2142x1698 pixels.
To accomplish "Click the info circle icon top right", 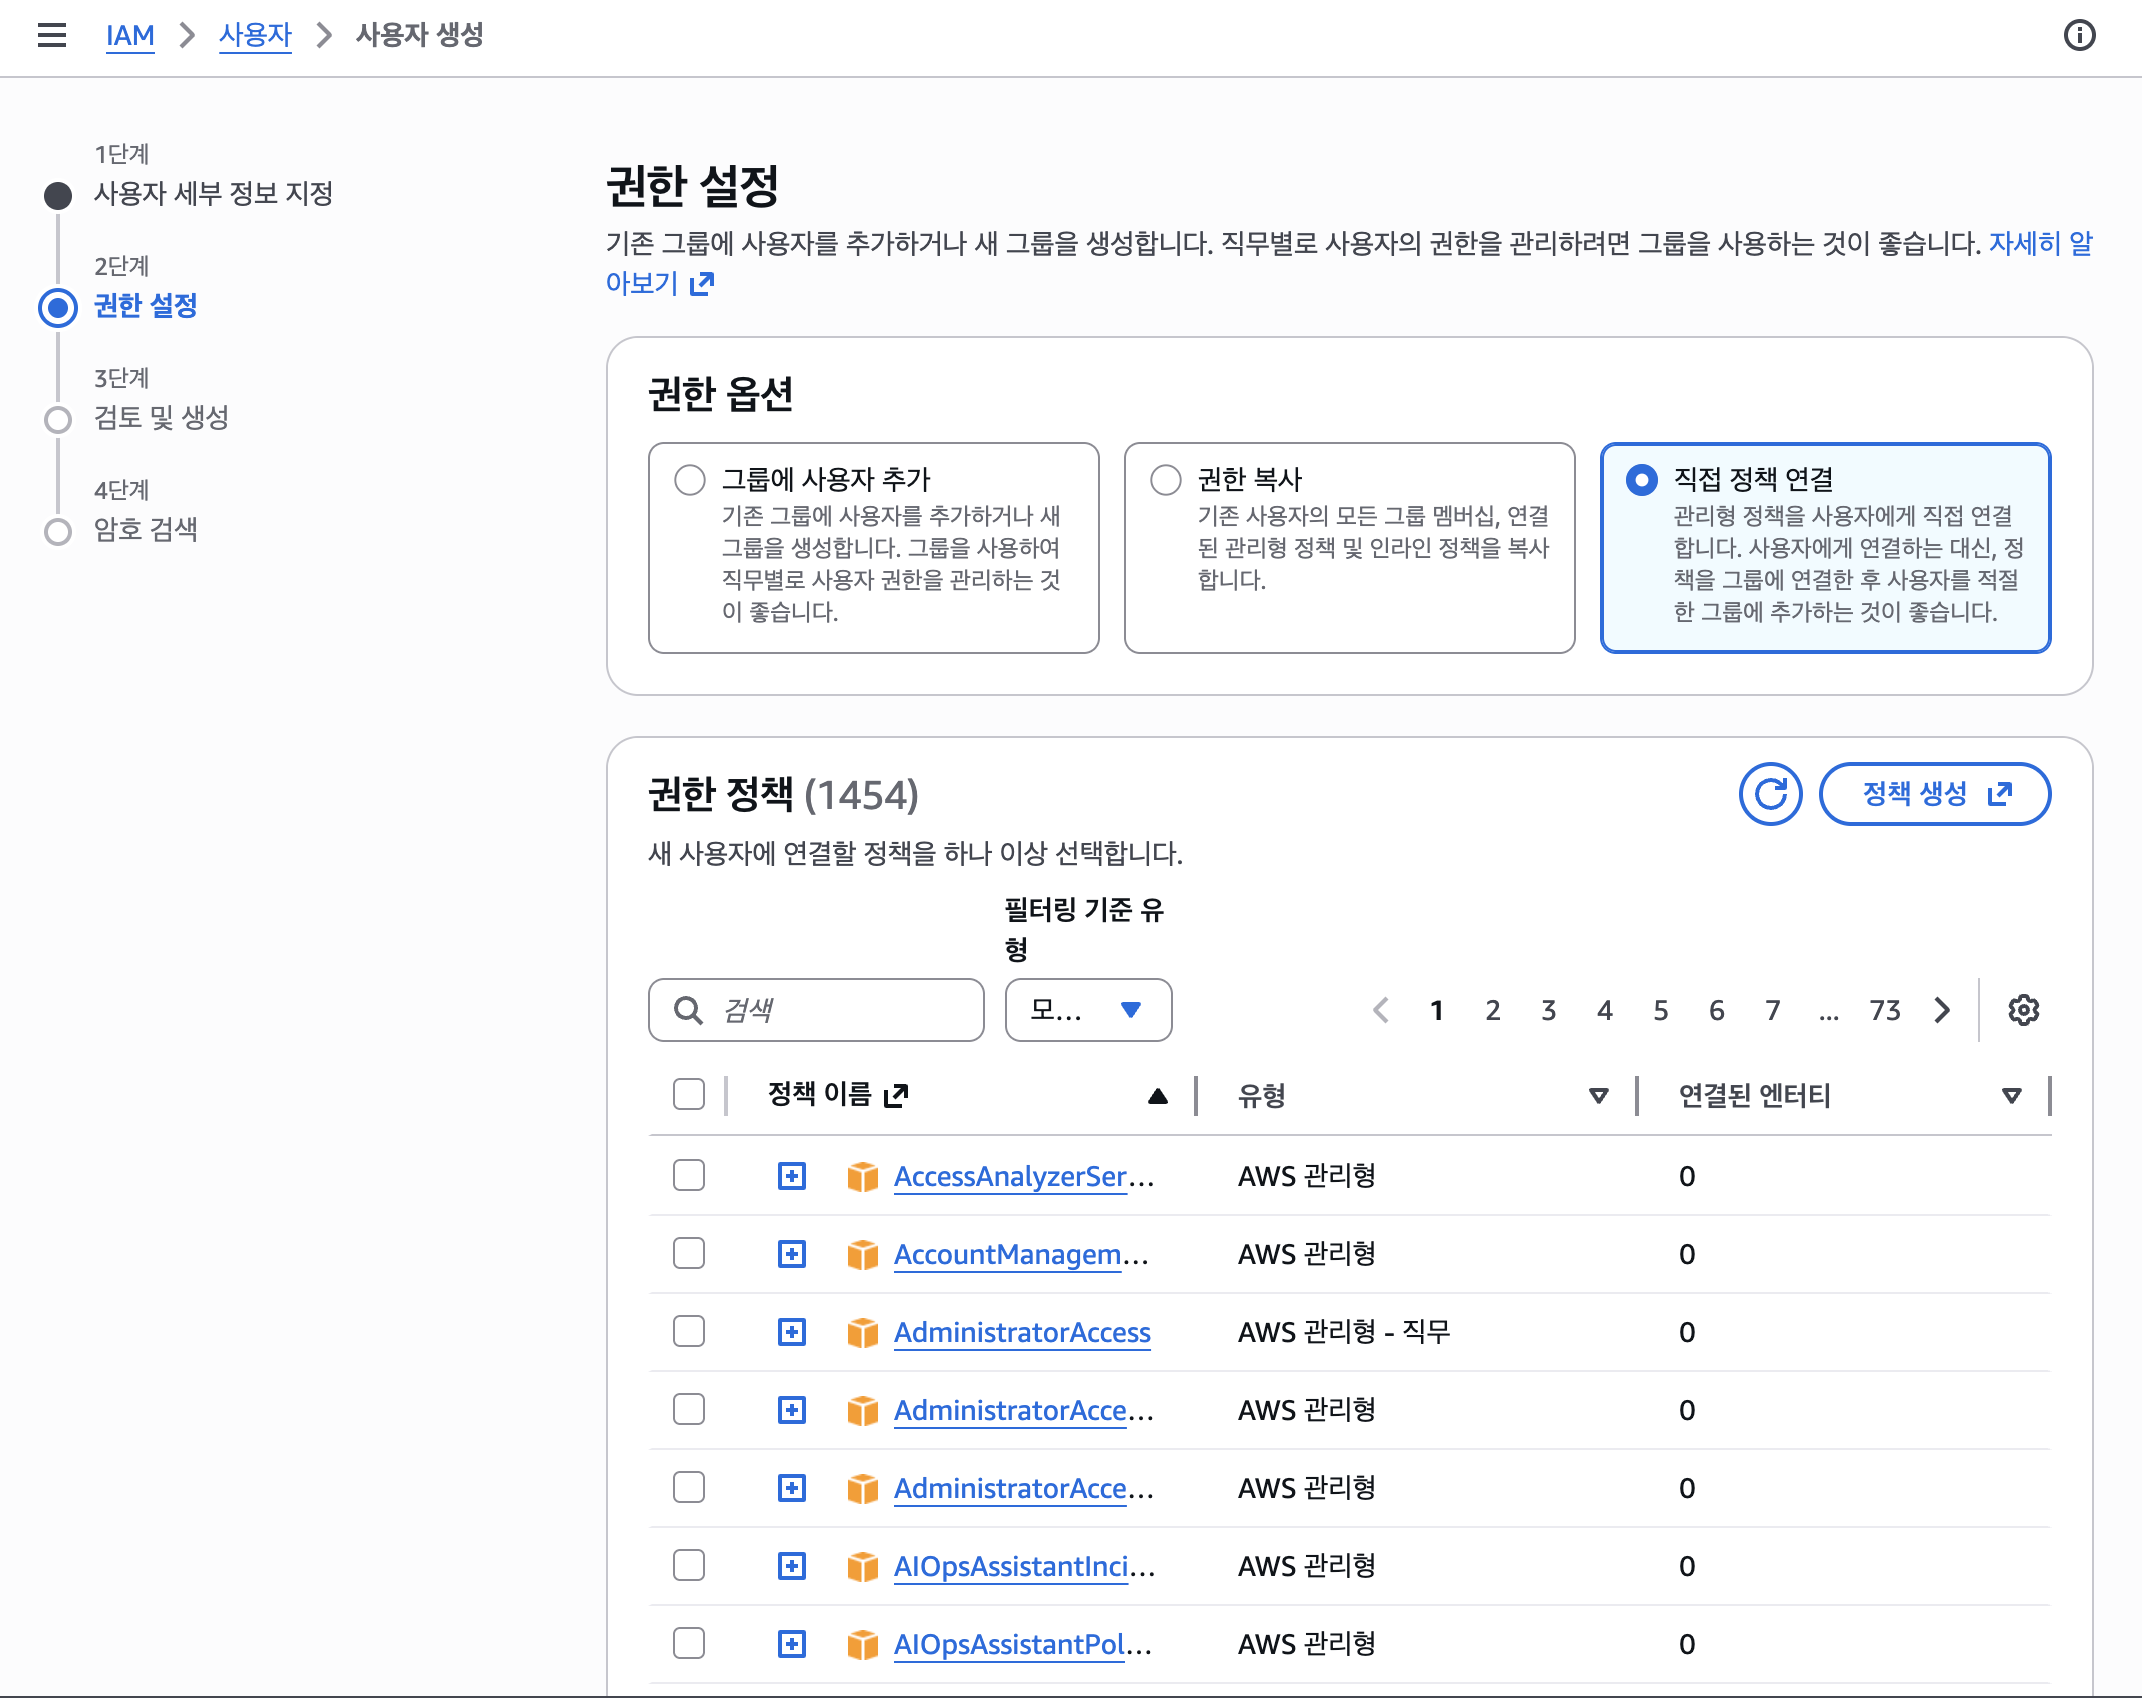I will point(2079,36).
